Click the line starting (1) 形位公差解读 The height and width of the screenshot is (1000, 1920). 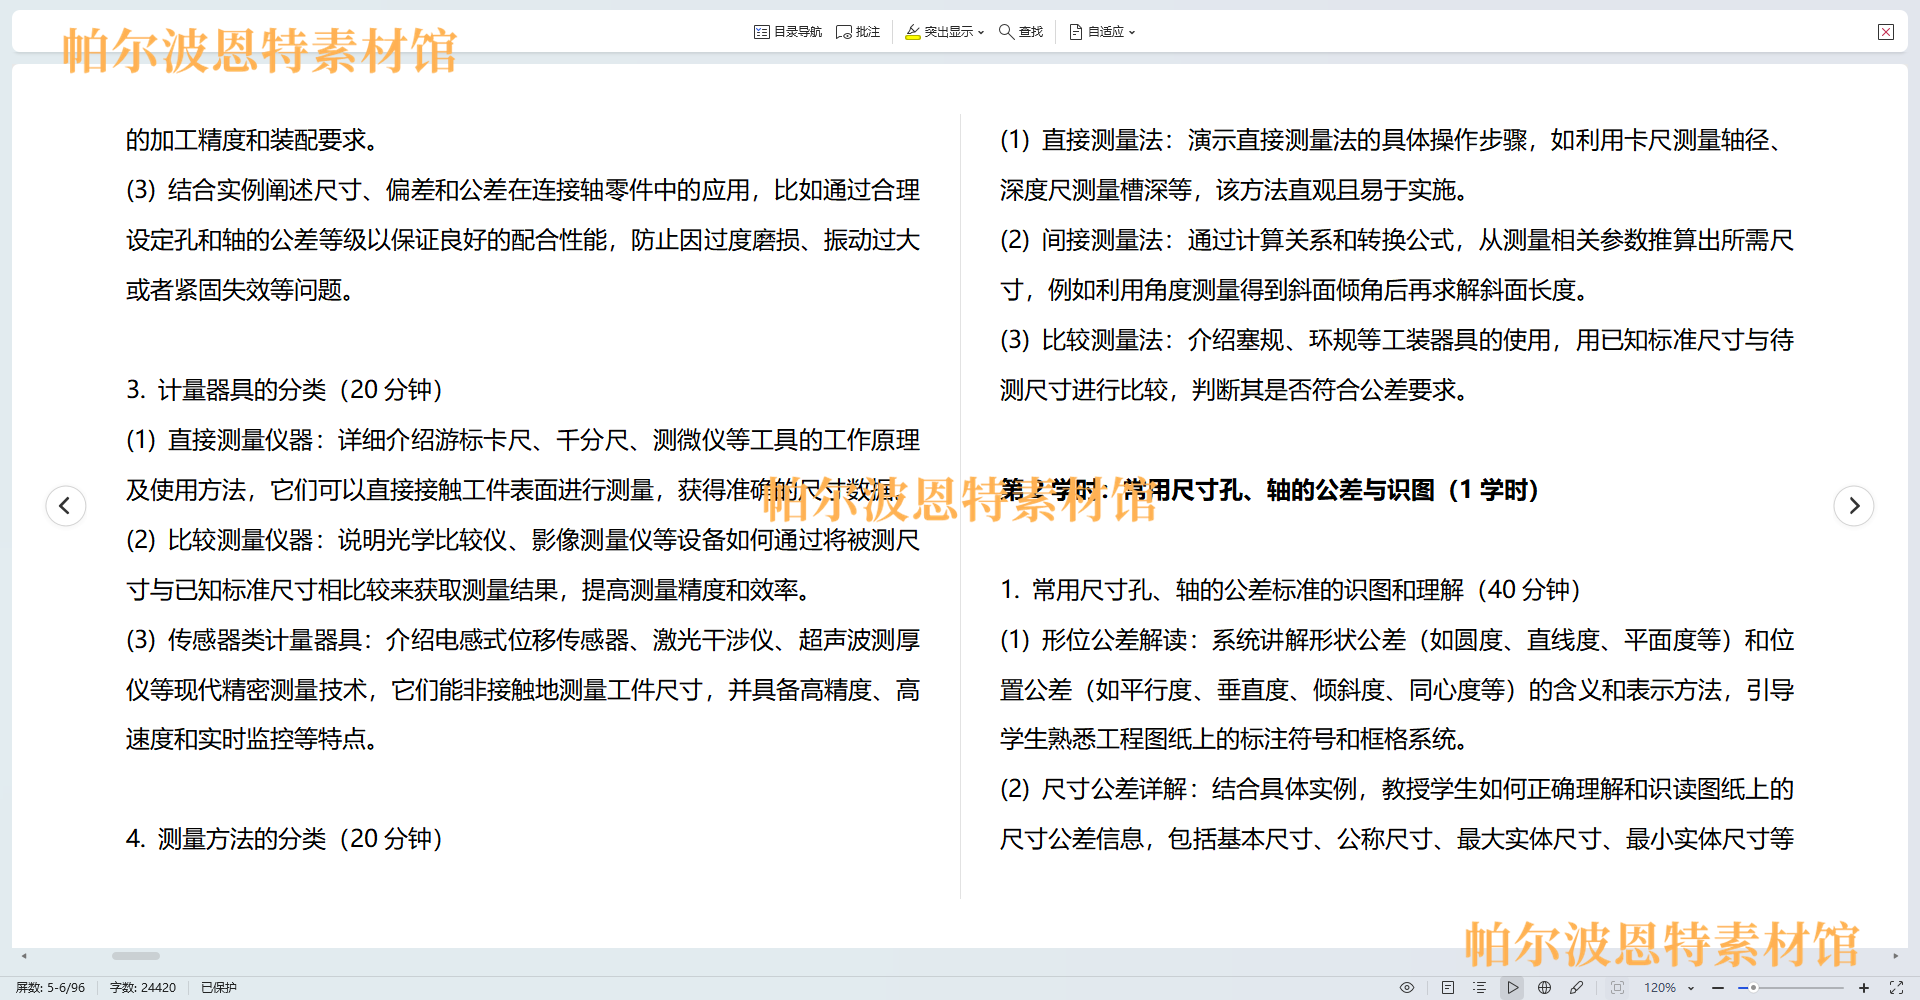[x=1397, y=640]
